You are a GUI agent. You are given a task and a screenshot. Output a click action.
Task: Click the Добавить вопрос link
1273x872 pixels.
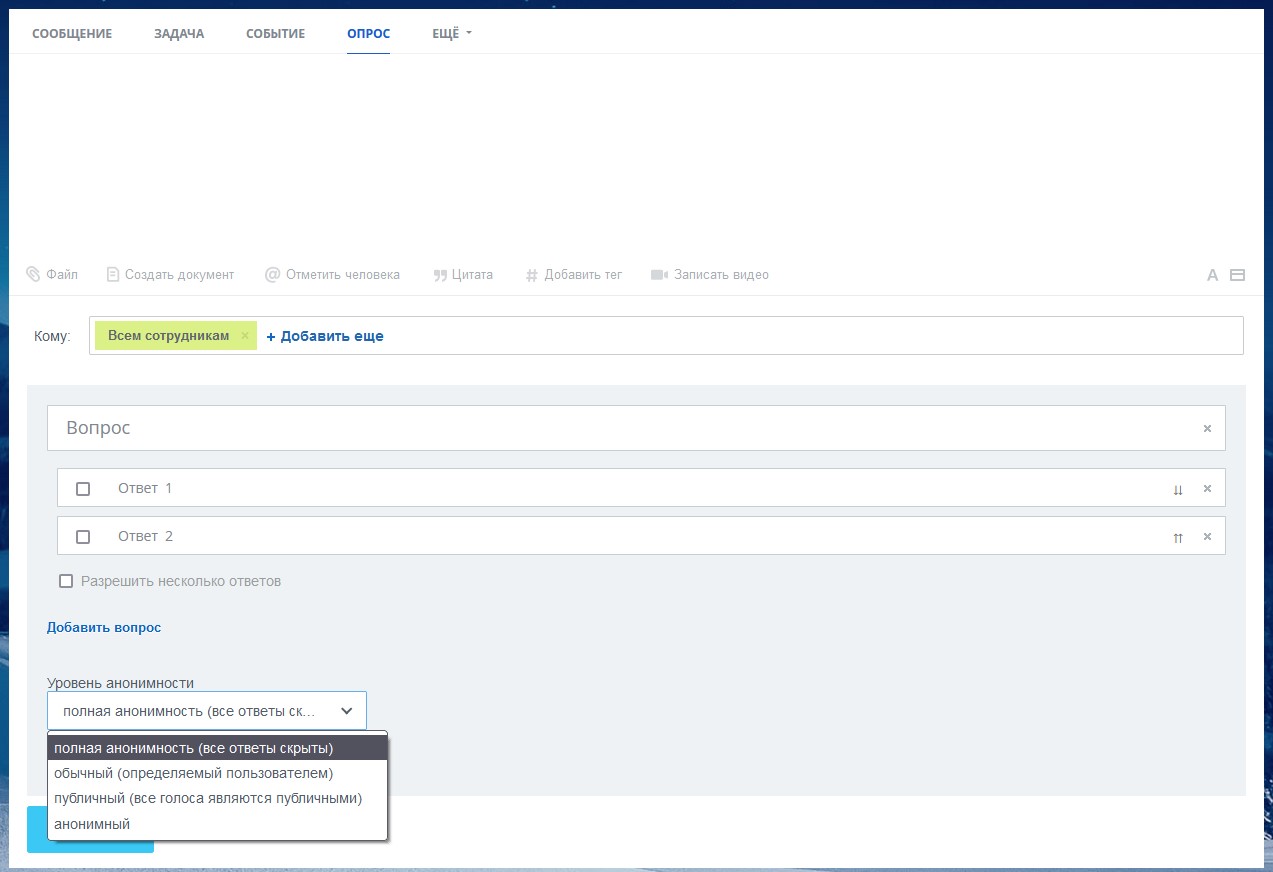(x=104, y=628)
